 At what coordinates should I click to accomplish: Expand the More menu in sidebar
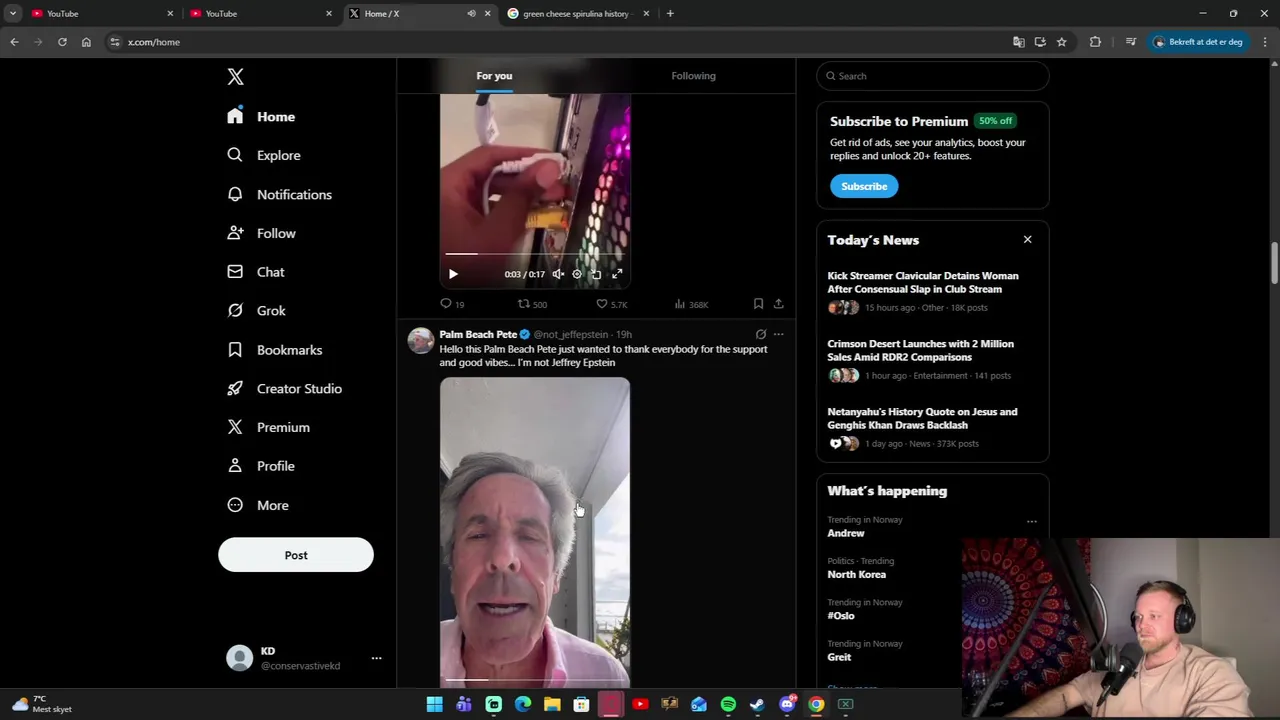258,505
